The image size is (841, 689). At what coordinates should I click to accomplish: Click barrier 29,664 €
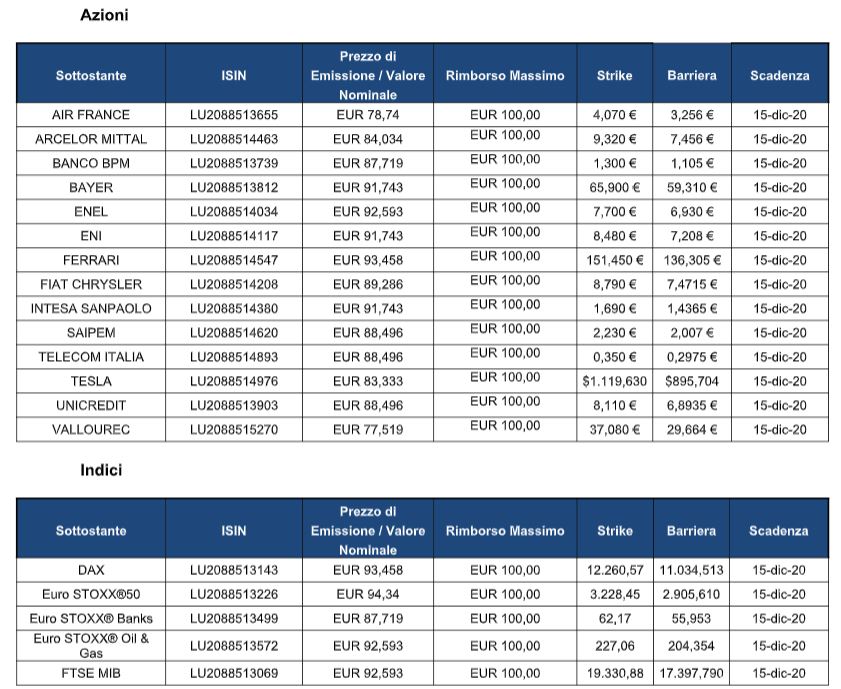pyautogui.click(x=692, y=429)
